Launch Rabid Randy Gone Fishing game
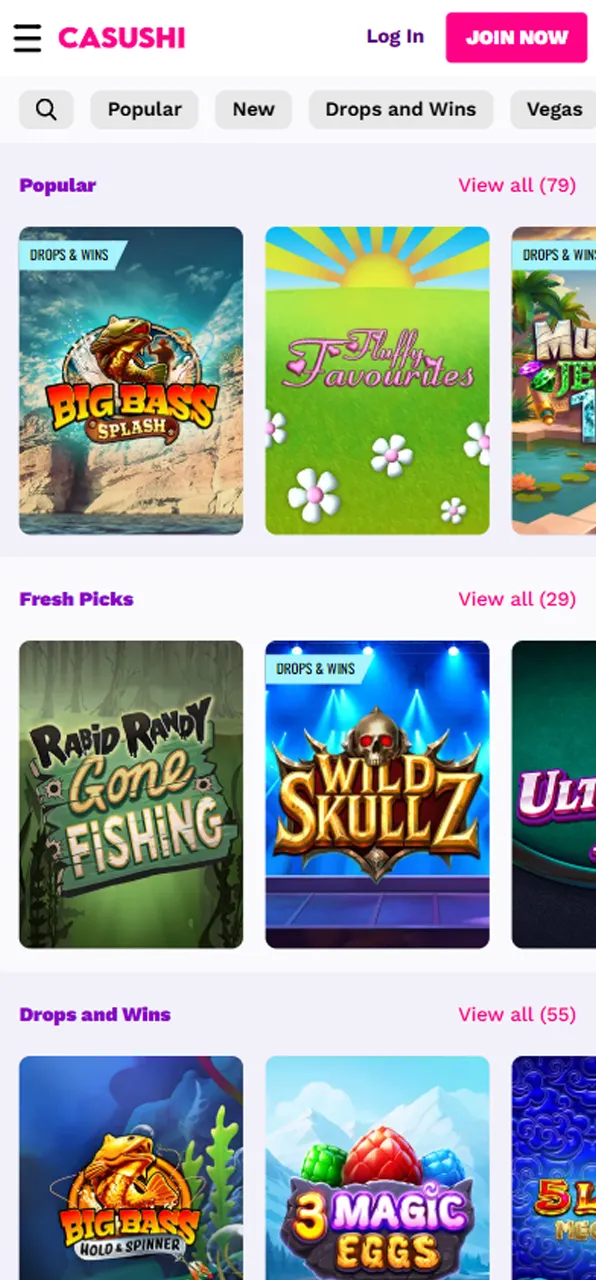The height and width of the screenshot is (1280, 596). click(x=131, y=795)
